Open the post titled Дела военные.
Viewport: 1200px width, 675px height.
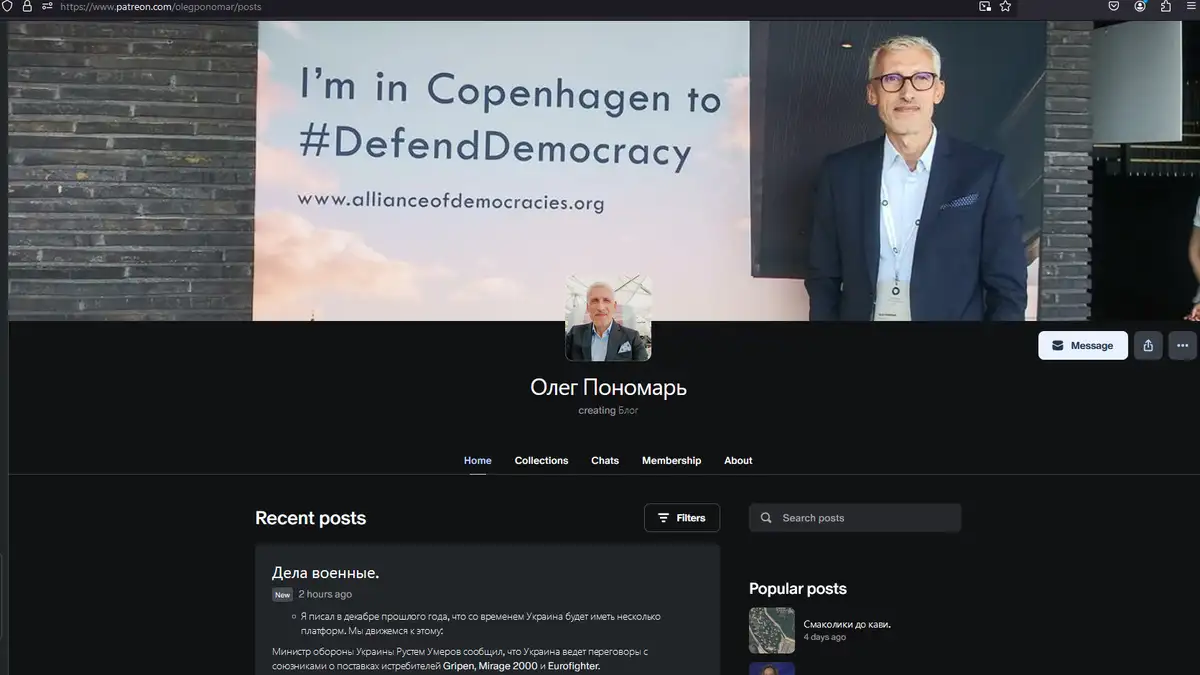[325, 573]
